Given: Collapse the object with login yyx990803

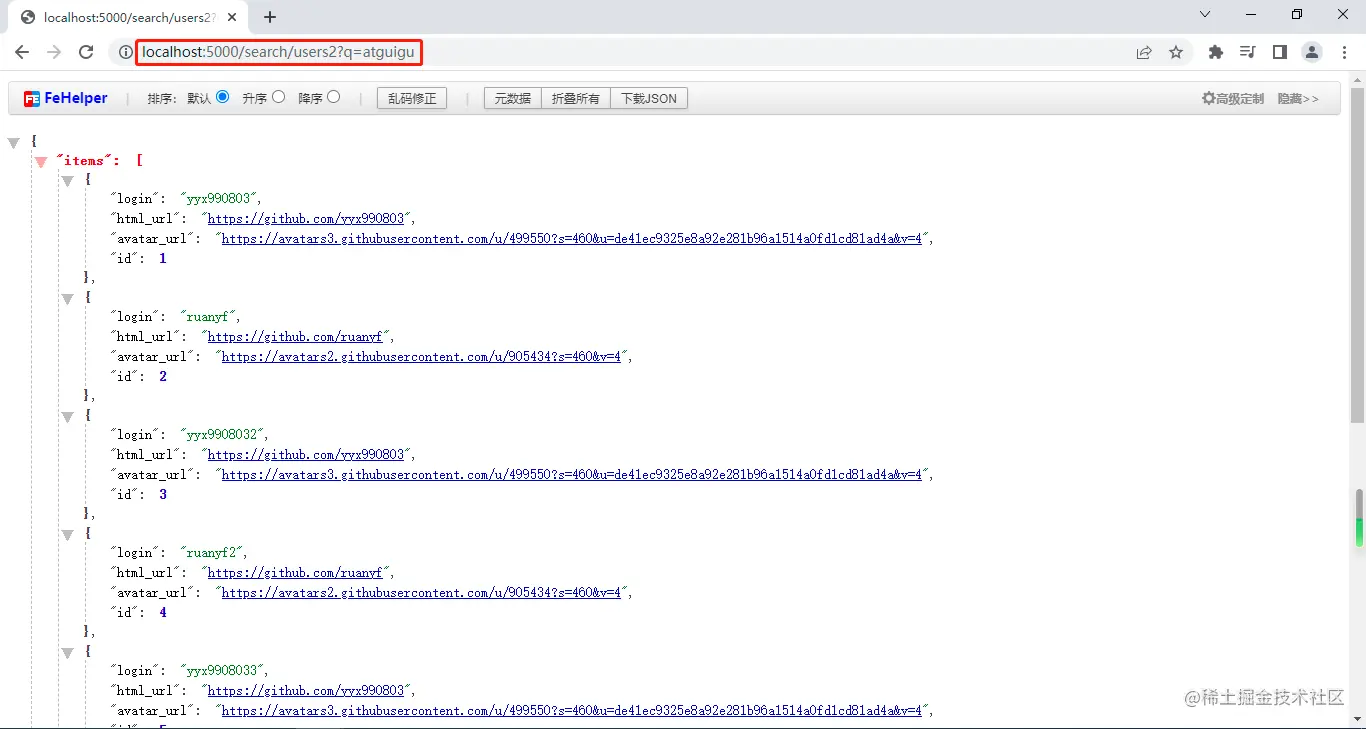Looking at the screenshot, I should [68, 181].
